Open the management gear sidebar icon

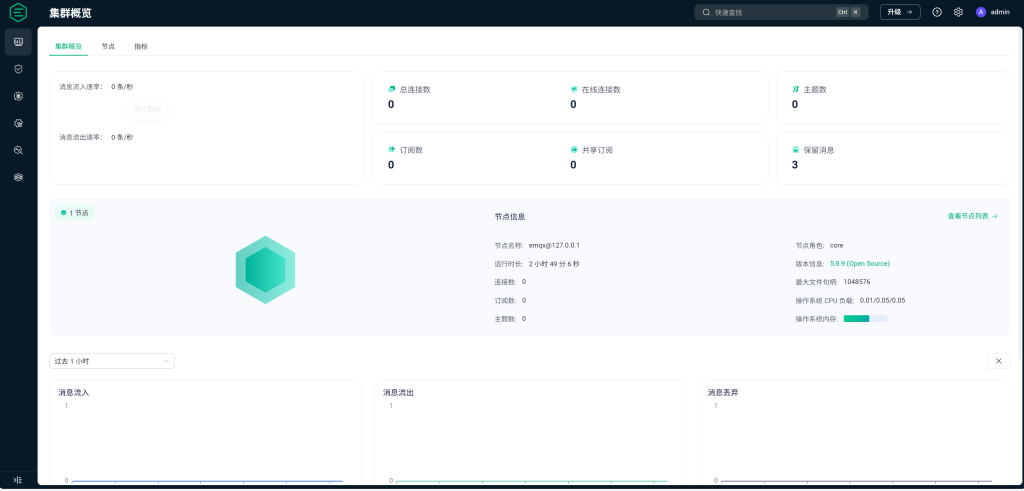(x=18, y=123)
